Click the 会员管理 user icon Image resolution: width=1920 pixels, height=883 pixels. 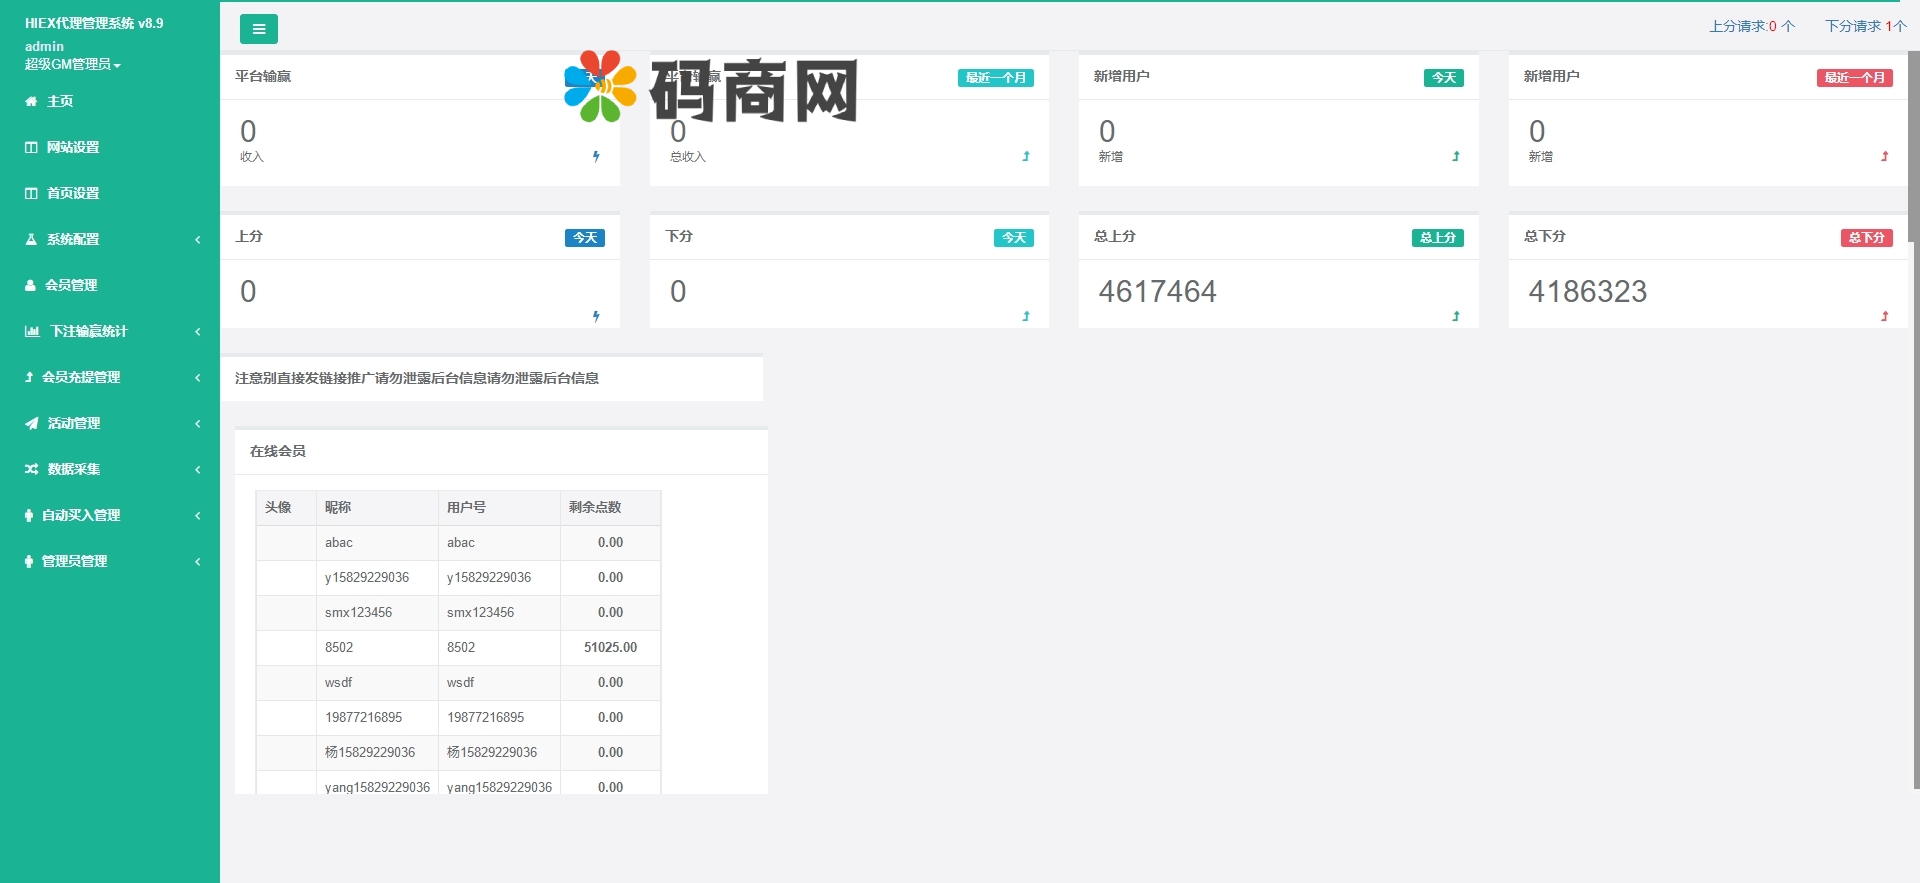30,285
